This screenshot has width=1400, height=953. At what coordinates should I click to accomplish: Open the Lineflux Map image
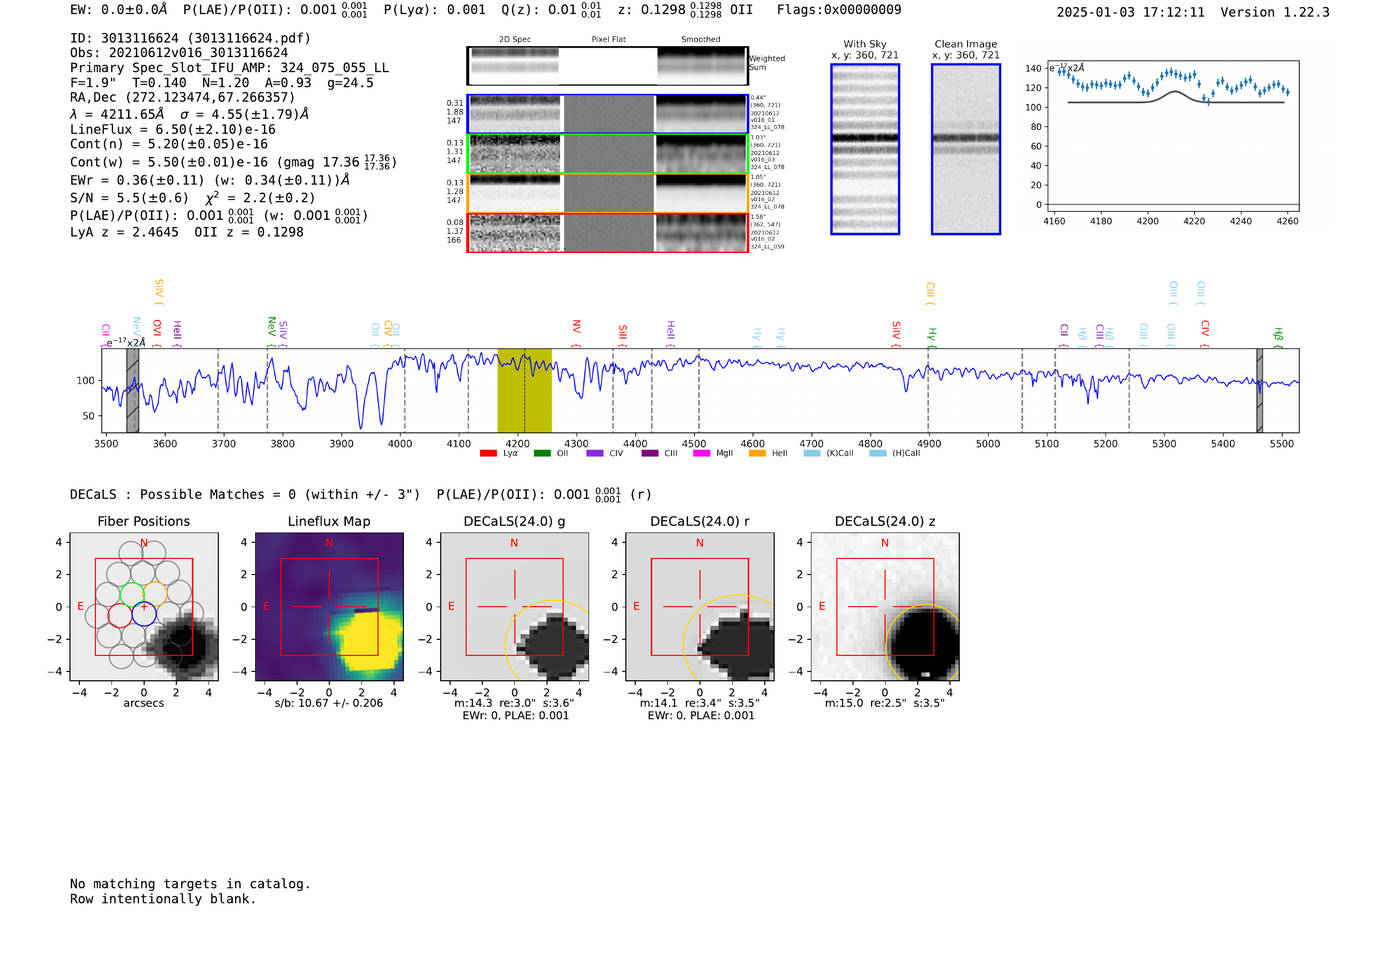pos(329,607)
